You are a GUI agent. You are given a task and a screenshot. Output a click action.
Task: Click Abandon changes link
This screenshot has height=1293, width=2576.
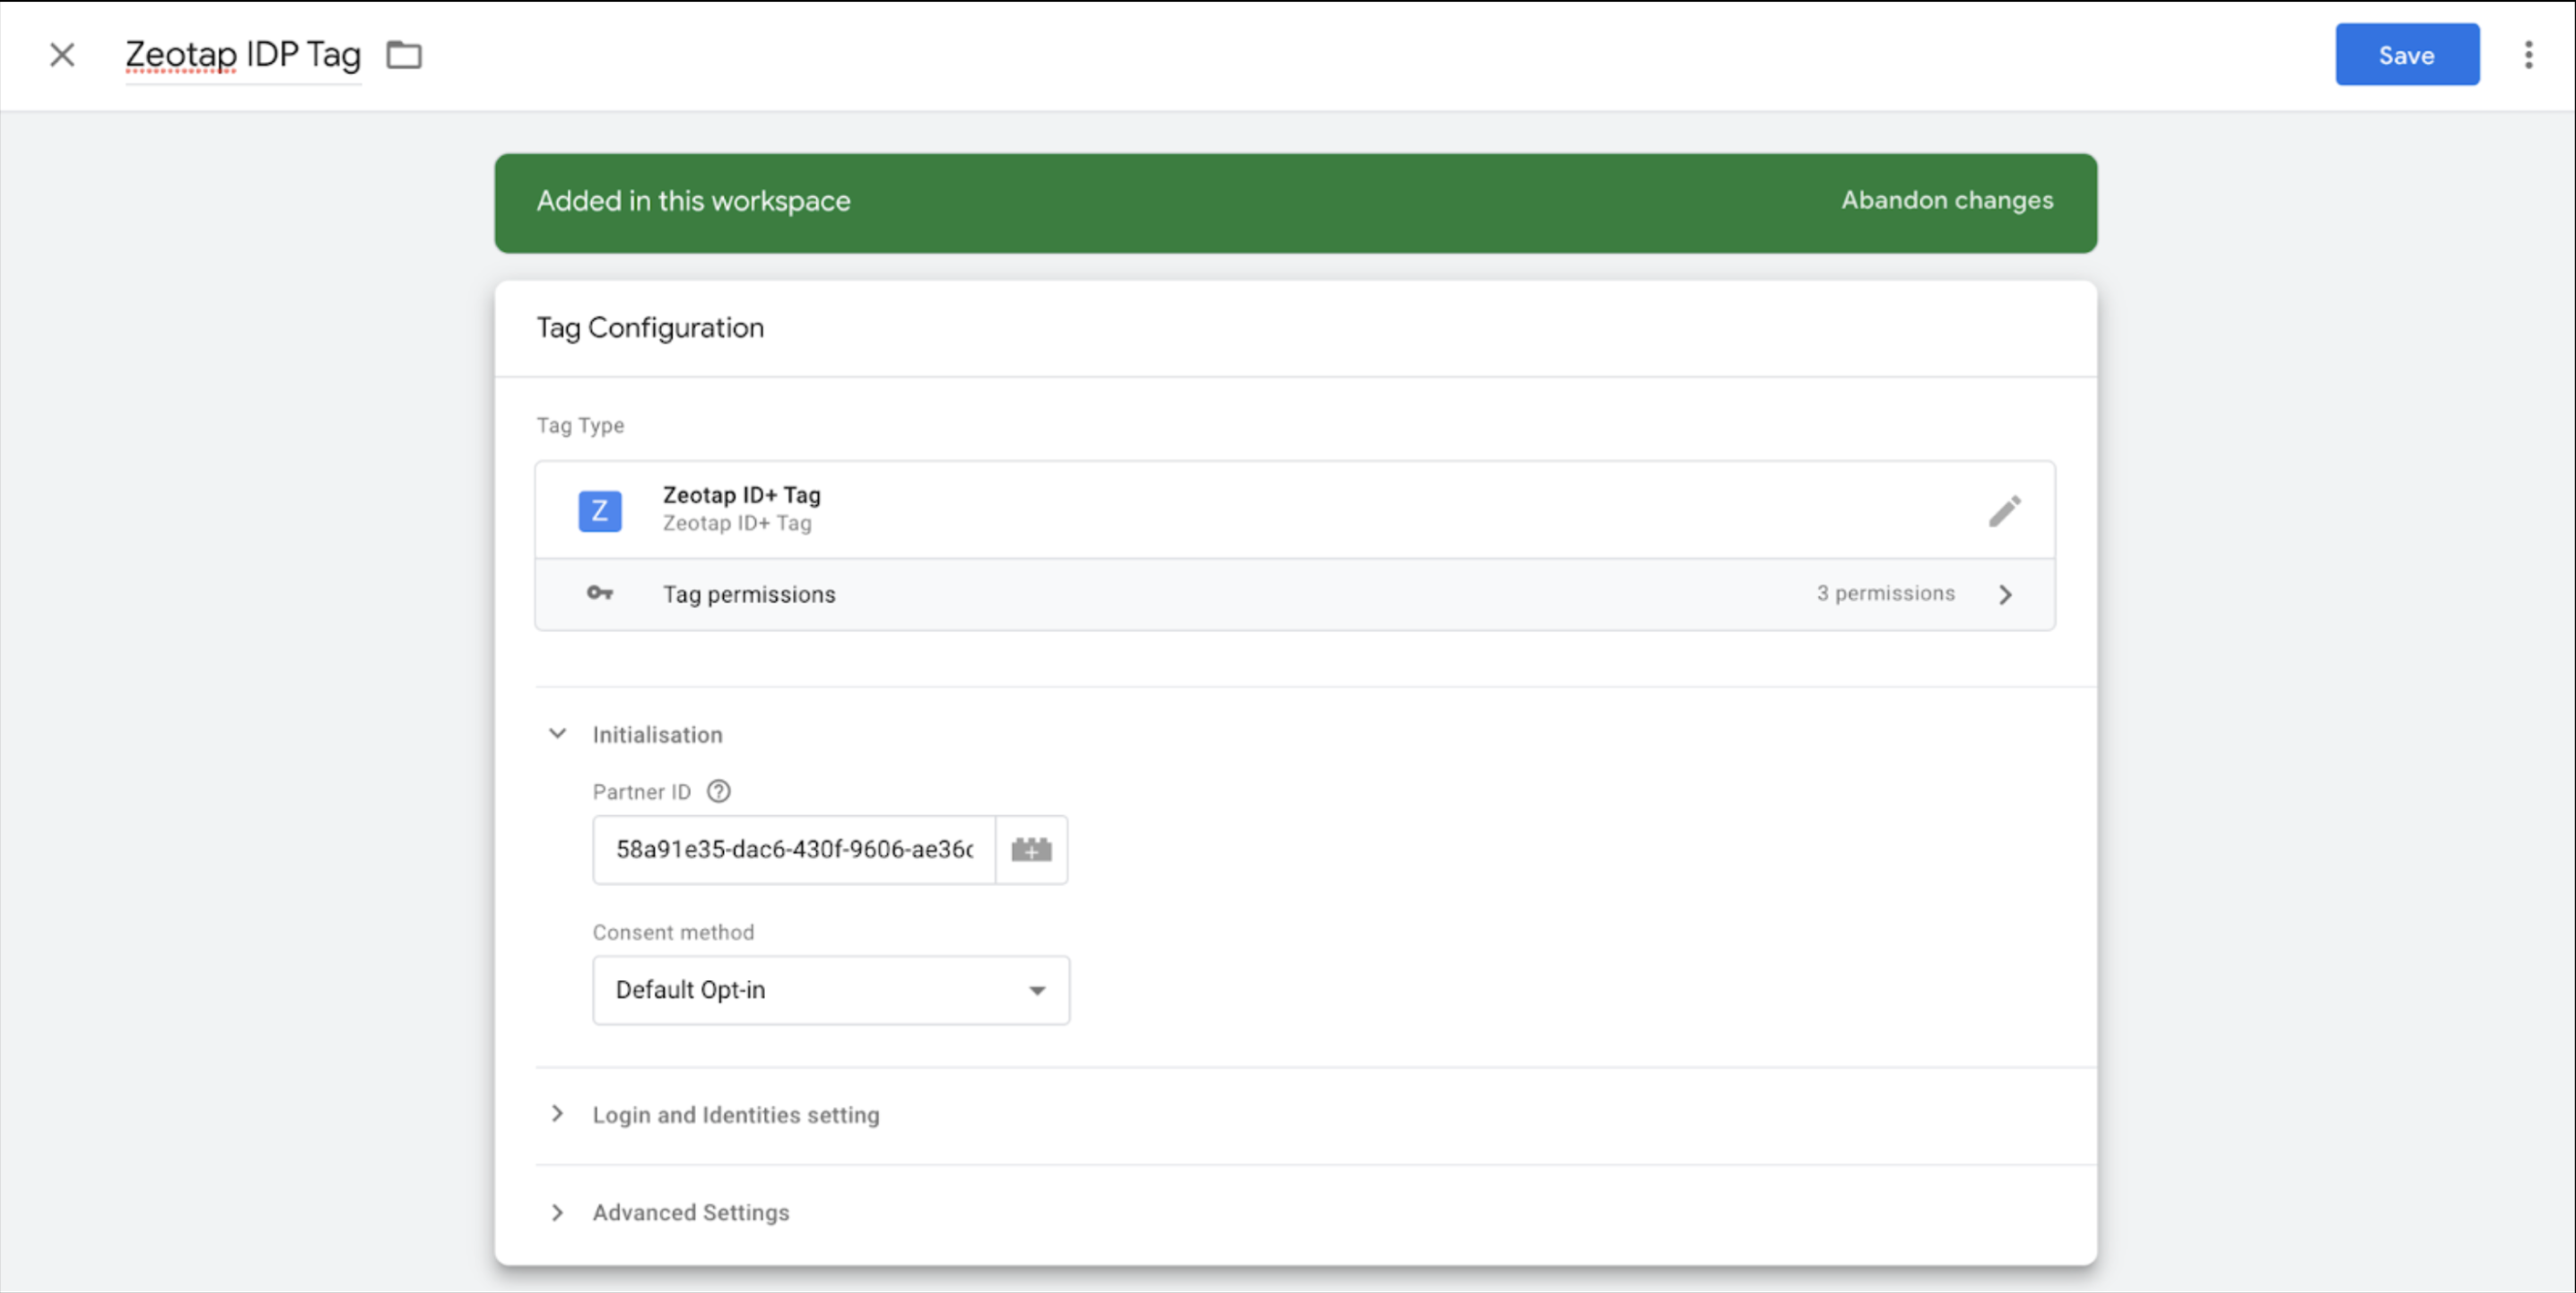[x=1946, y=200]
